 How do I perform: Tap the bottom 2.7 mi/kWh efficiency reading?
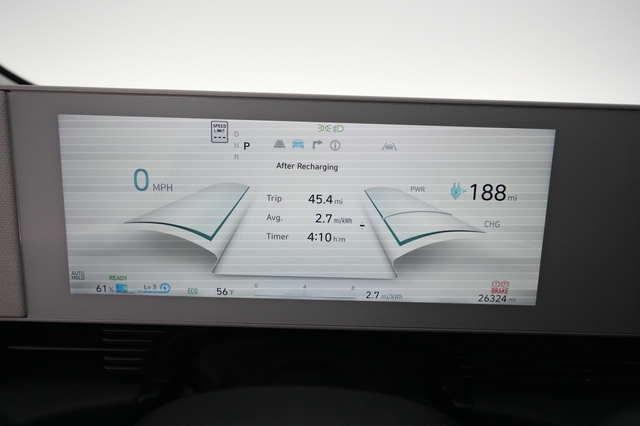click(x=384, y=295)
